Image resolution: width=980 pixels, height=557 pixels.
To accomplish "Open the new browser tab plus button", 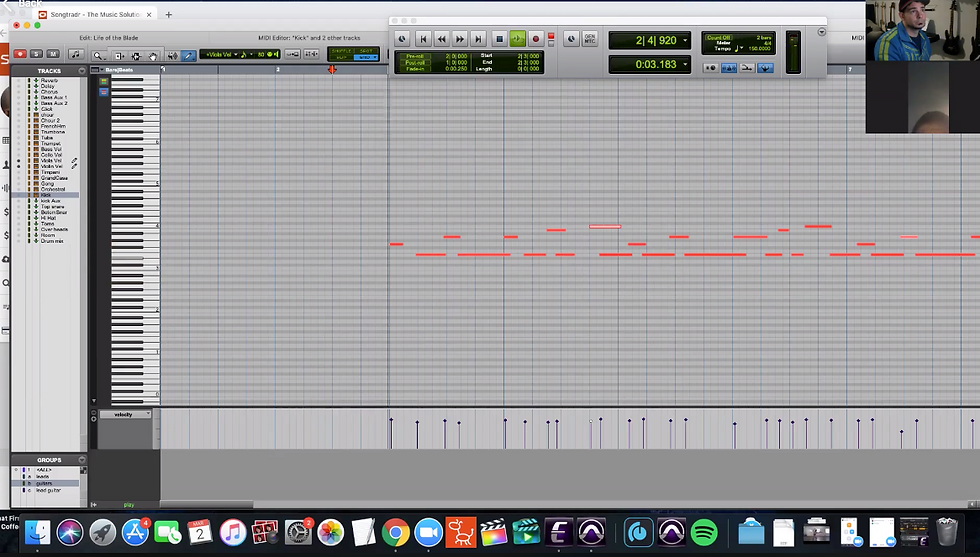I will (x=168, y=14).
